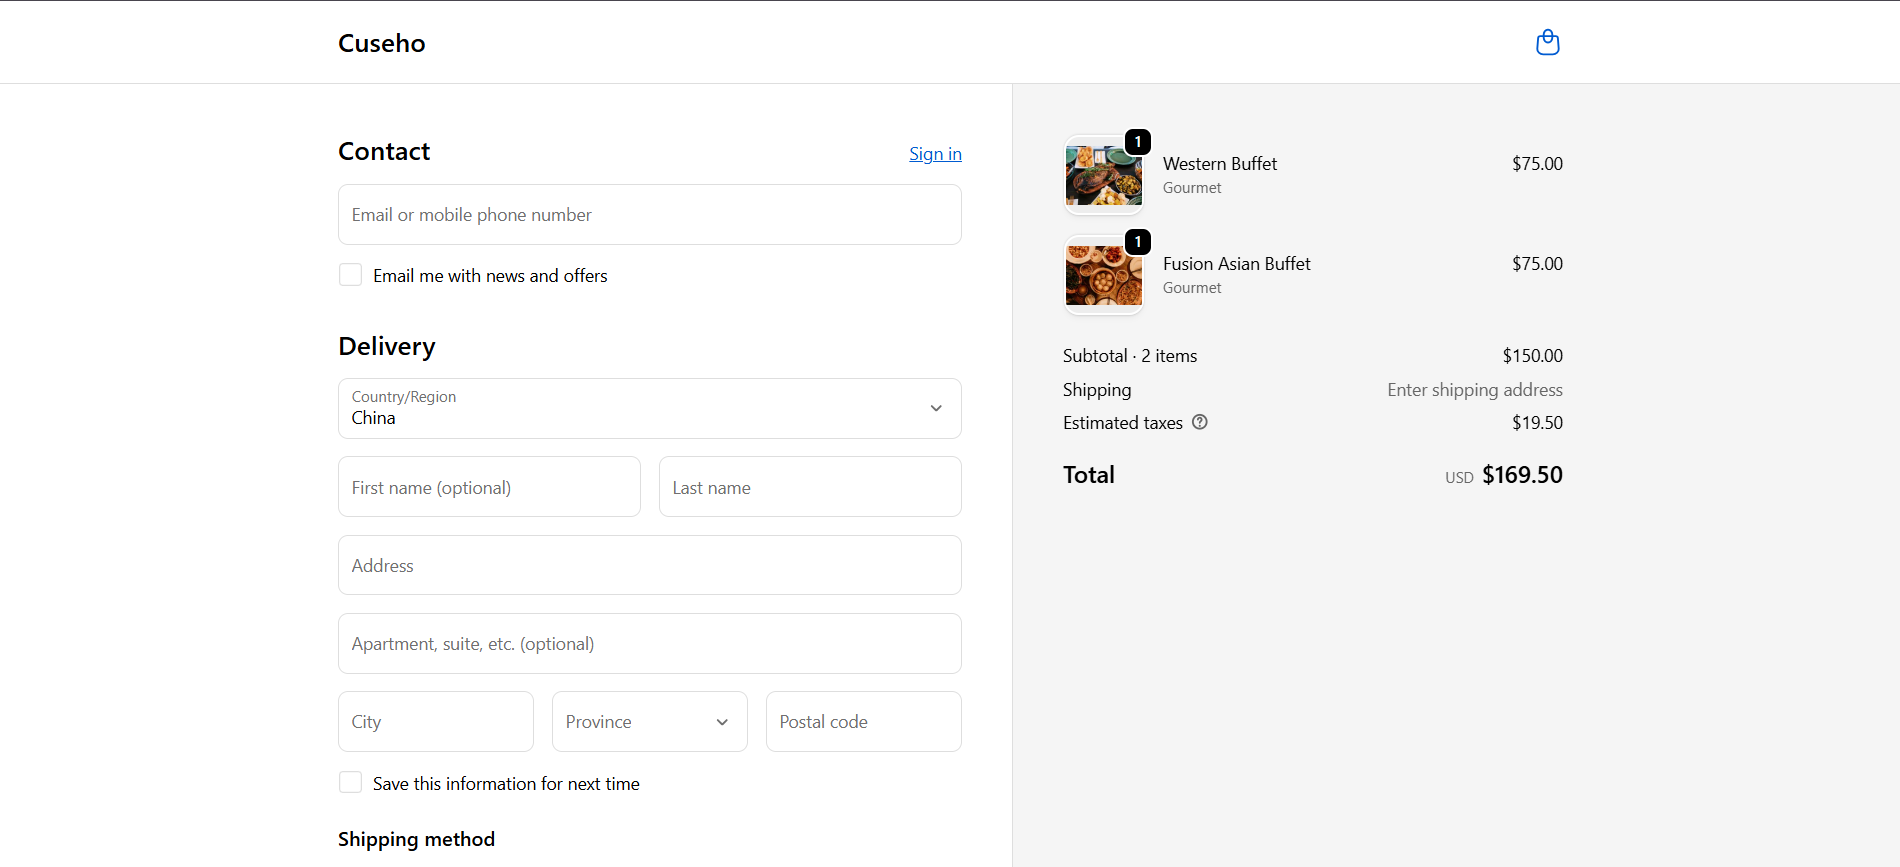
Task: Click the Address input field
Action: [x=650, y=565]
